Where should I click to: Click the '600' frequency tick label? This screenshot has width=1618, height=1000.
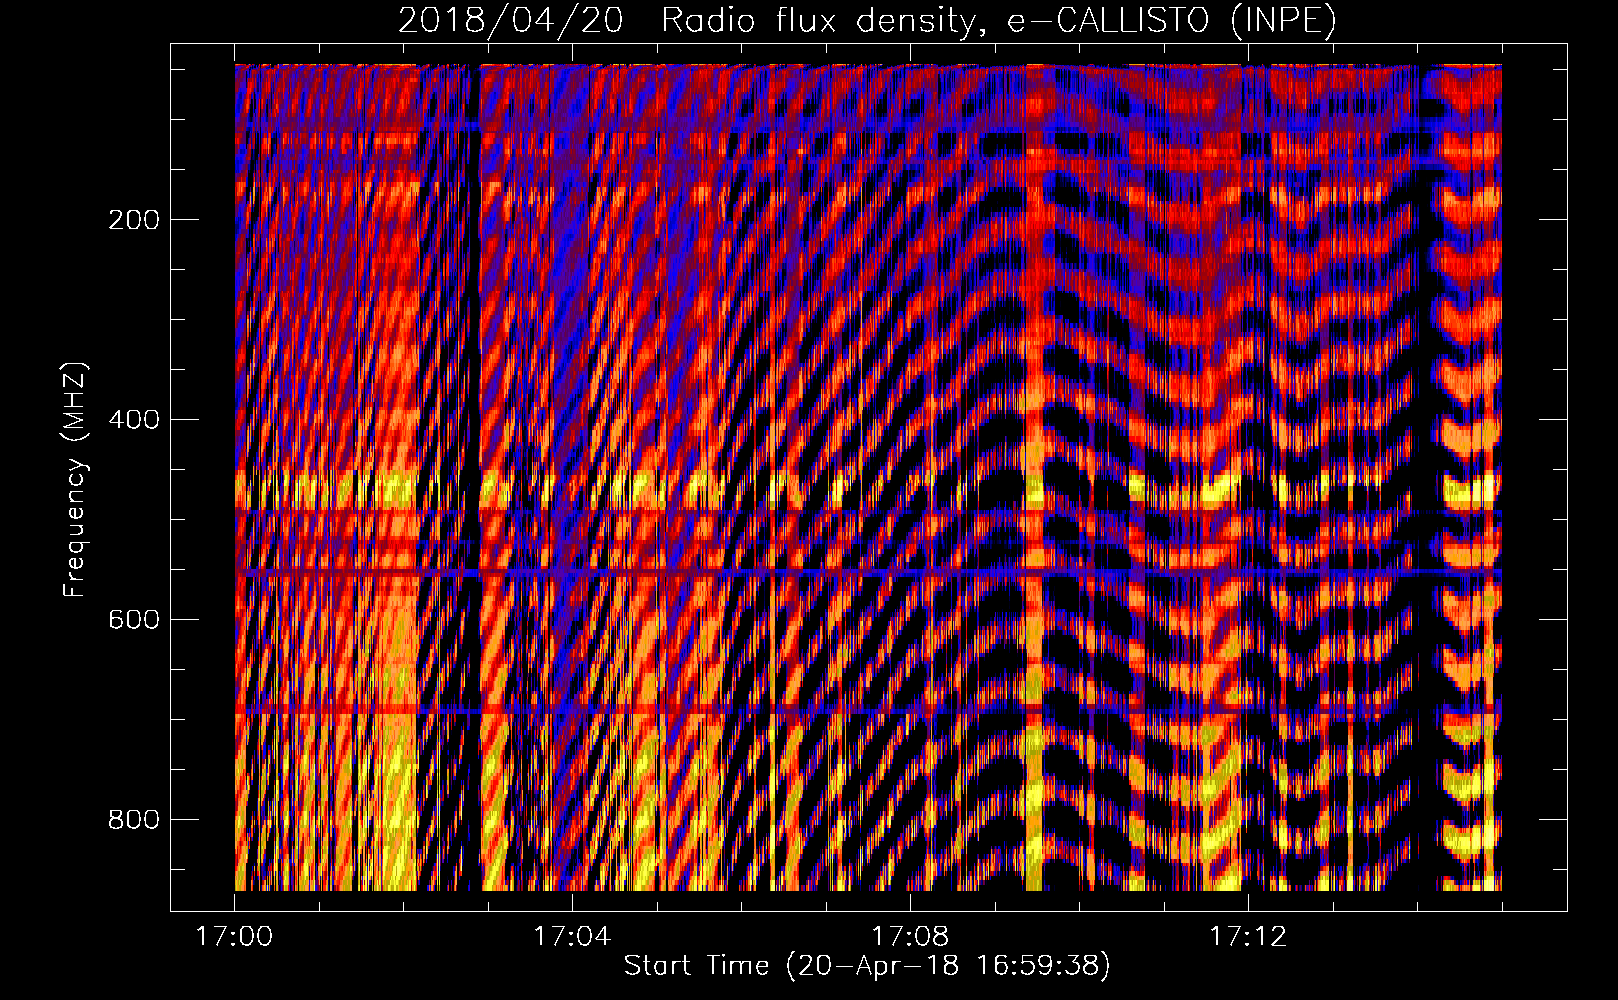(134, 620)
